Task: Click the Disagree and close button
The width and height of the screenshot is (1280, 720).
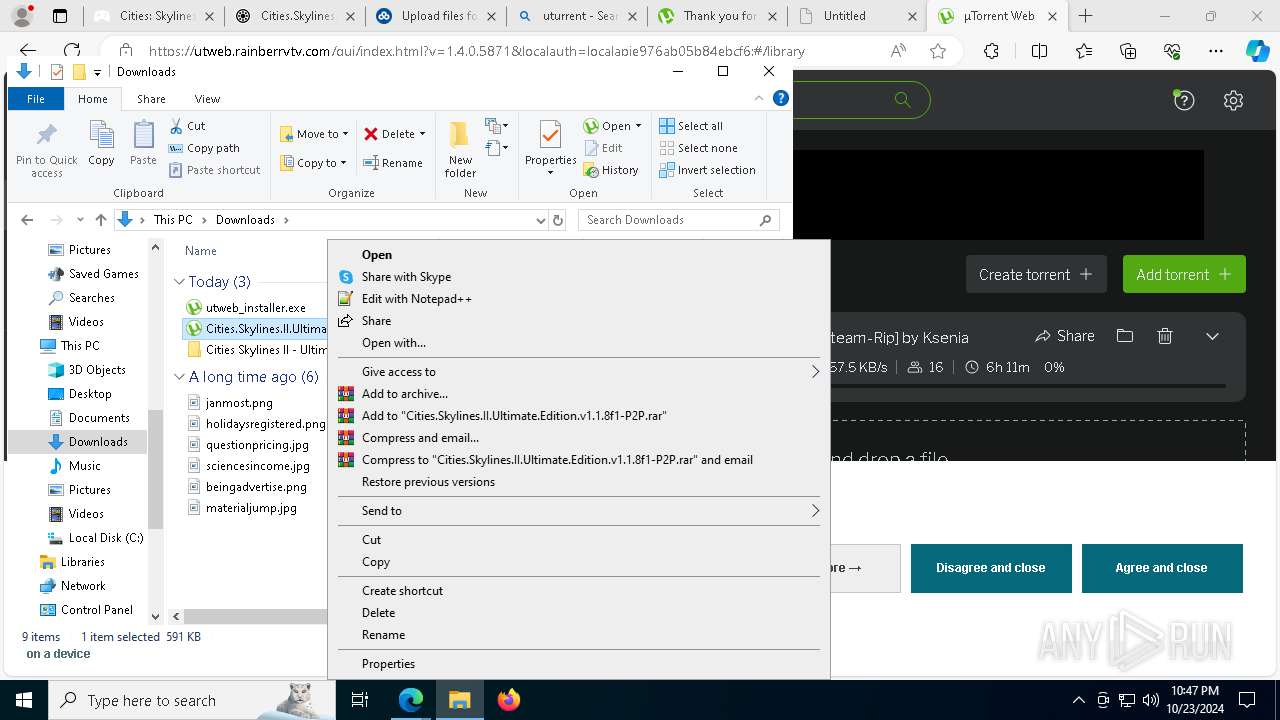Action: [991, 568]
